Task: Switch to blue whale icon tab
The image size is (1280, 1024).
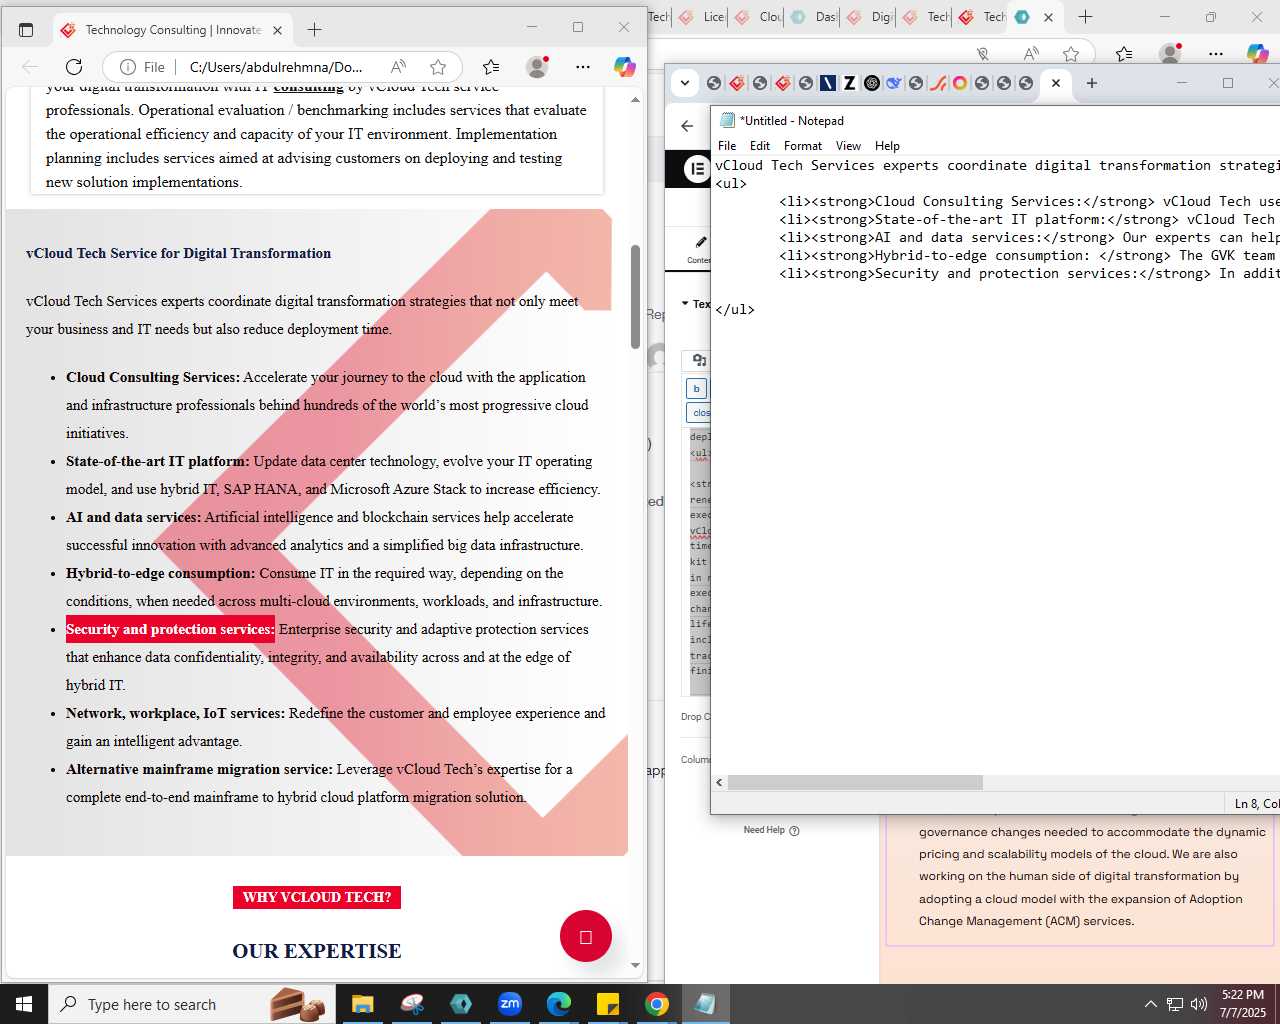Action: click(x=894, y=83)
